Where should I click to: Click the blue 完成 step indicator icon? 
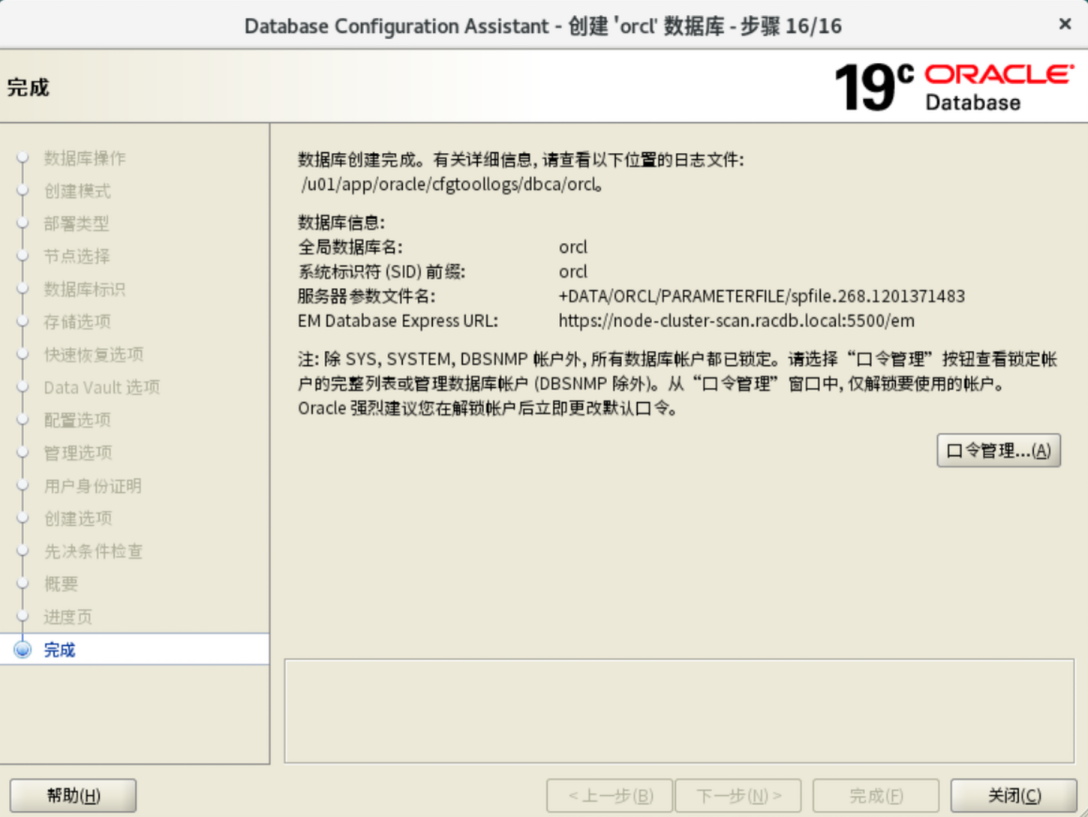(x=23, y=650)
